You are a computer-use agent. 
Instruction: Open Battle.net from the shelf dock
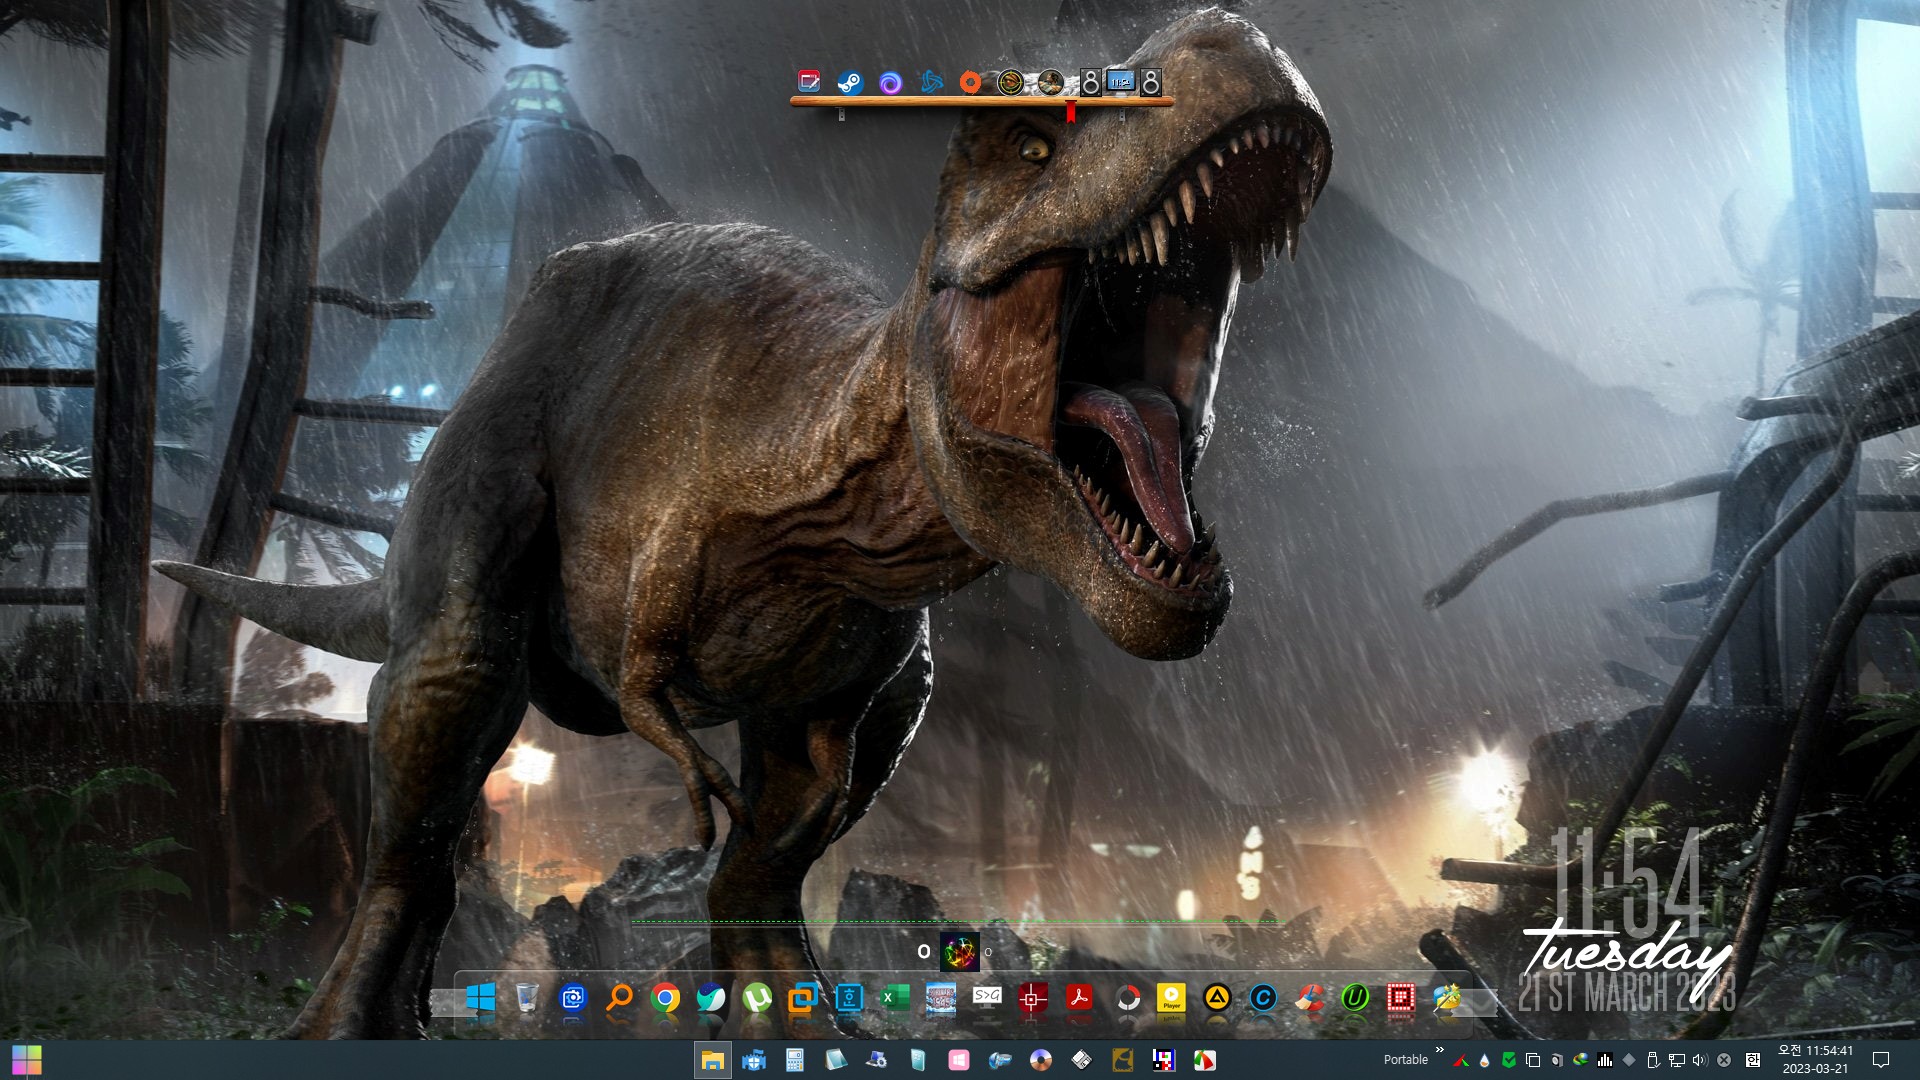pos(930,82)
